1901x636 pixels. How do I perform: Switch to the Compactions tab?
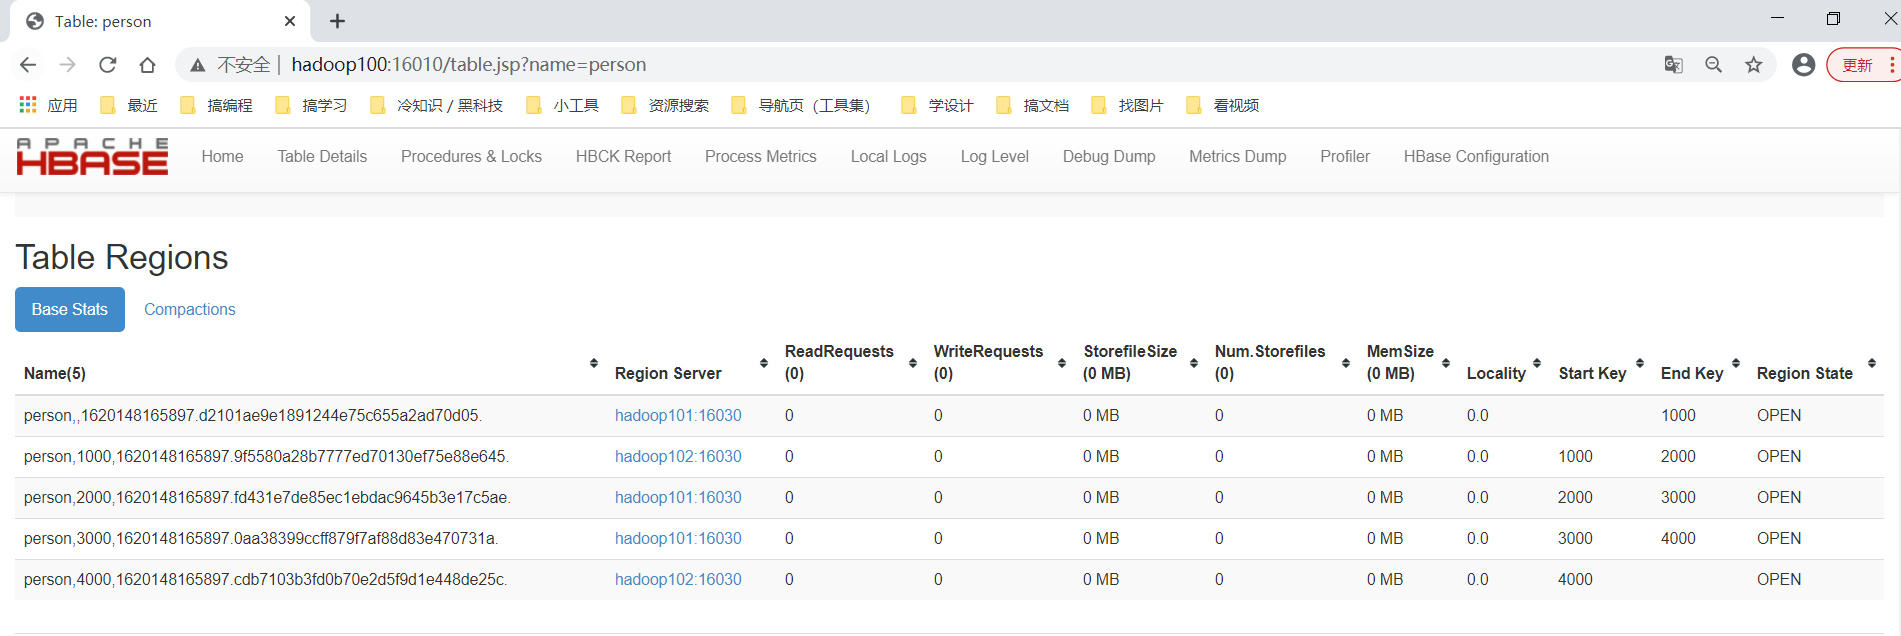(x=189, y=310)
